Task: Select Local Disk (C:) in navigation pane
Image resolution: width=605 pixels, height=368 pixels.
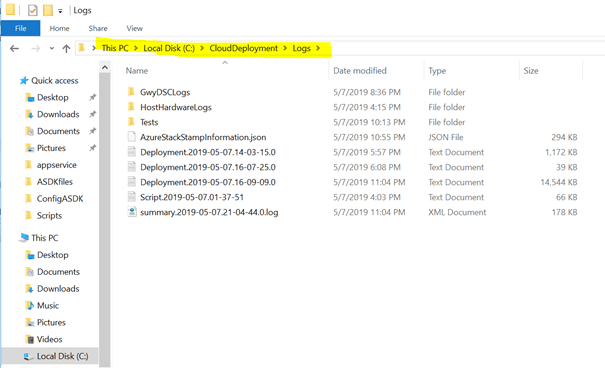Action: click(x=63, y=356)
